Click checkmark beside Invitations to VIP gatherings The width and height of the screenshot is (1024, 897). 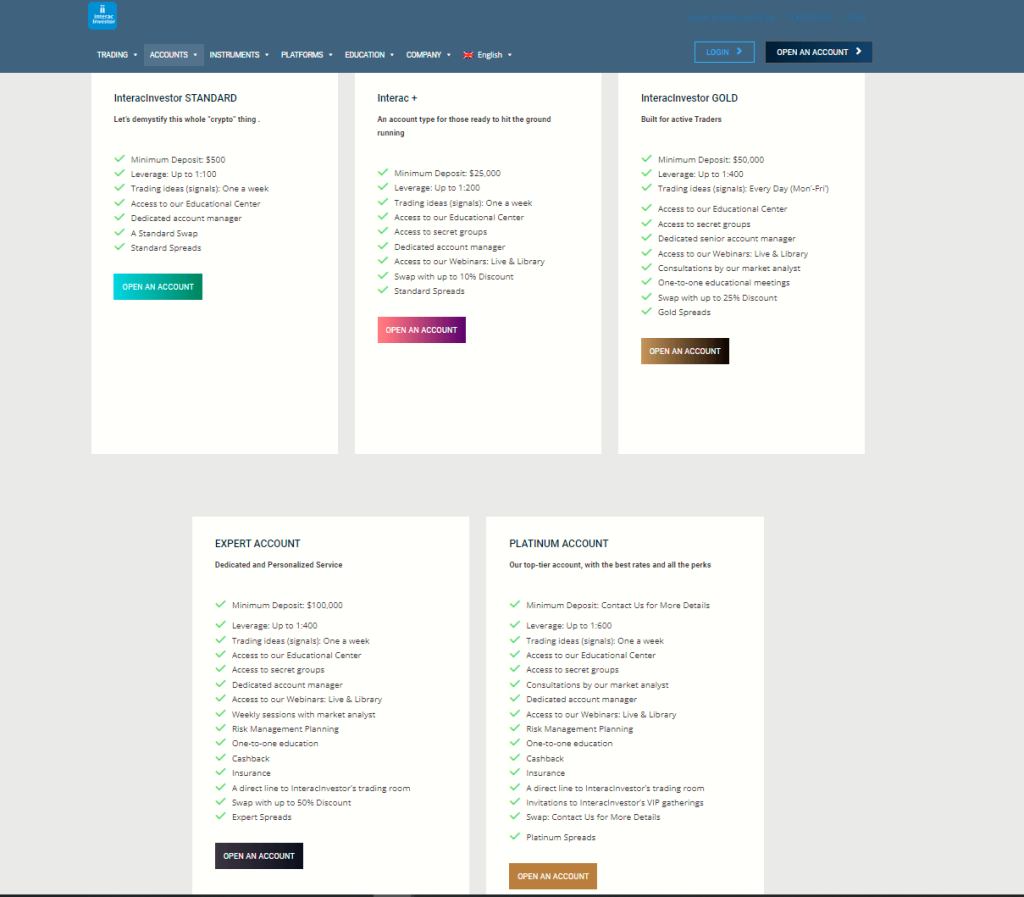point(515,802)
